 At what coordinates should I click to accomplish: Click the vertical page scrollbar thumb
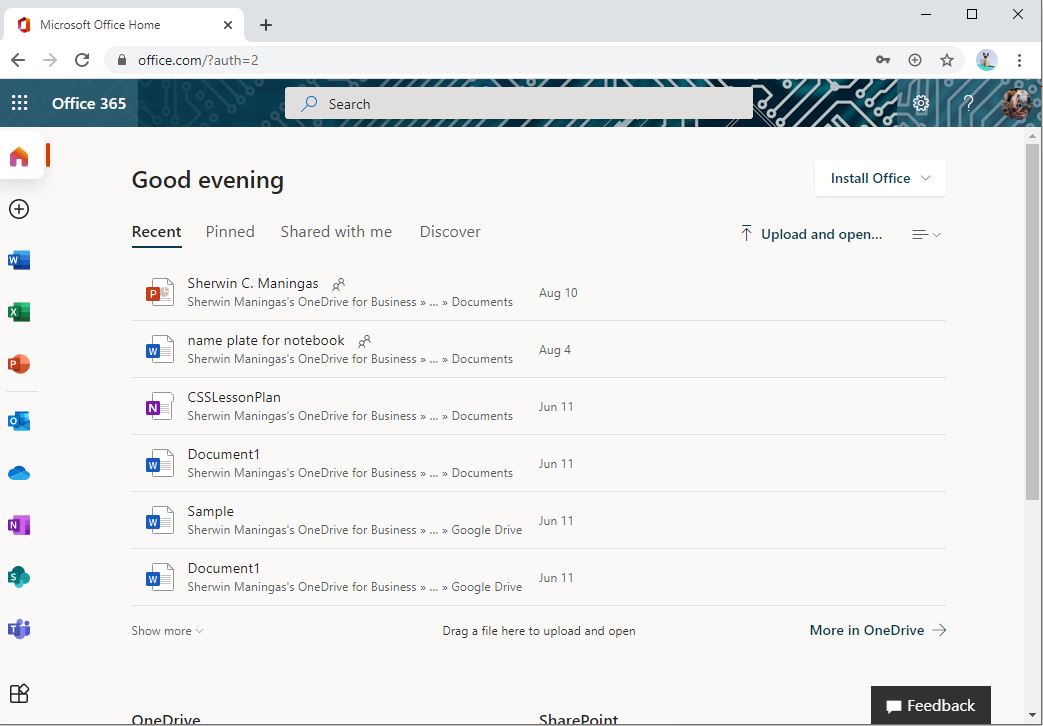1032,321
